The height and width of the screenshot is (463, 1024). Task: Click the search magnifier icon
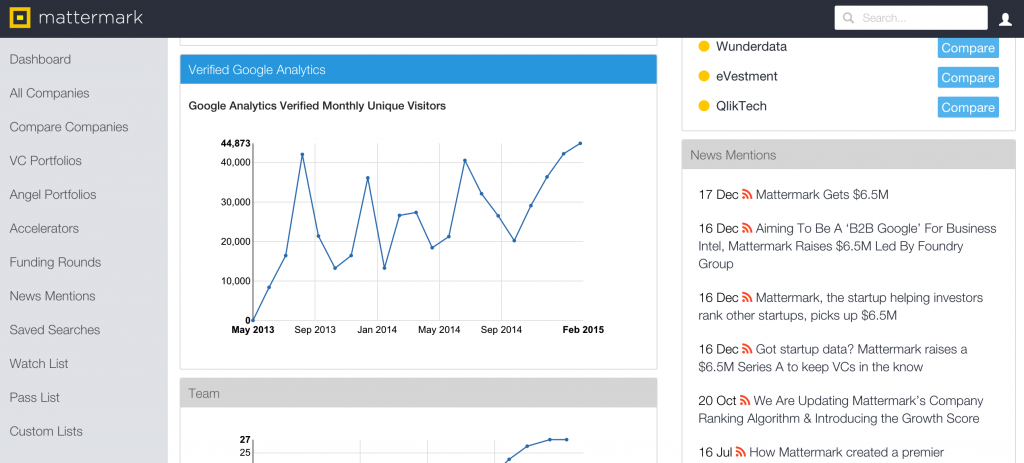[848, 18]
